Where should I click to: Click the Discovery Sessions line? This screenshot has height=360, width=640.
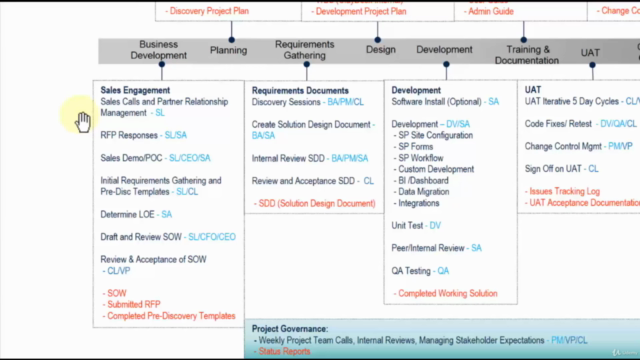(x=308, y=102)
